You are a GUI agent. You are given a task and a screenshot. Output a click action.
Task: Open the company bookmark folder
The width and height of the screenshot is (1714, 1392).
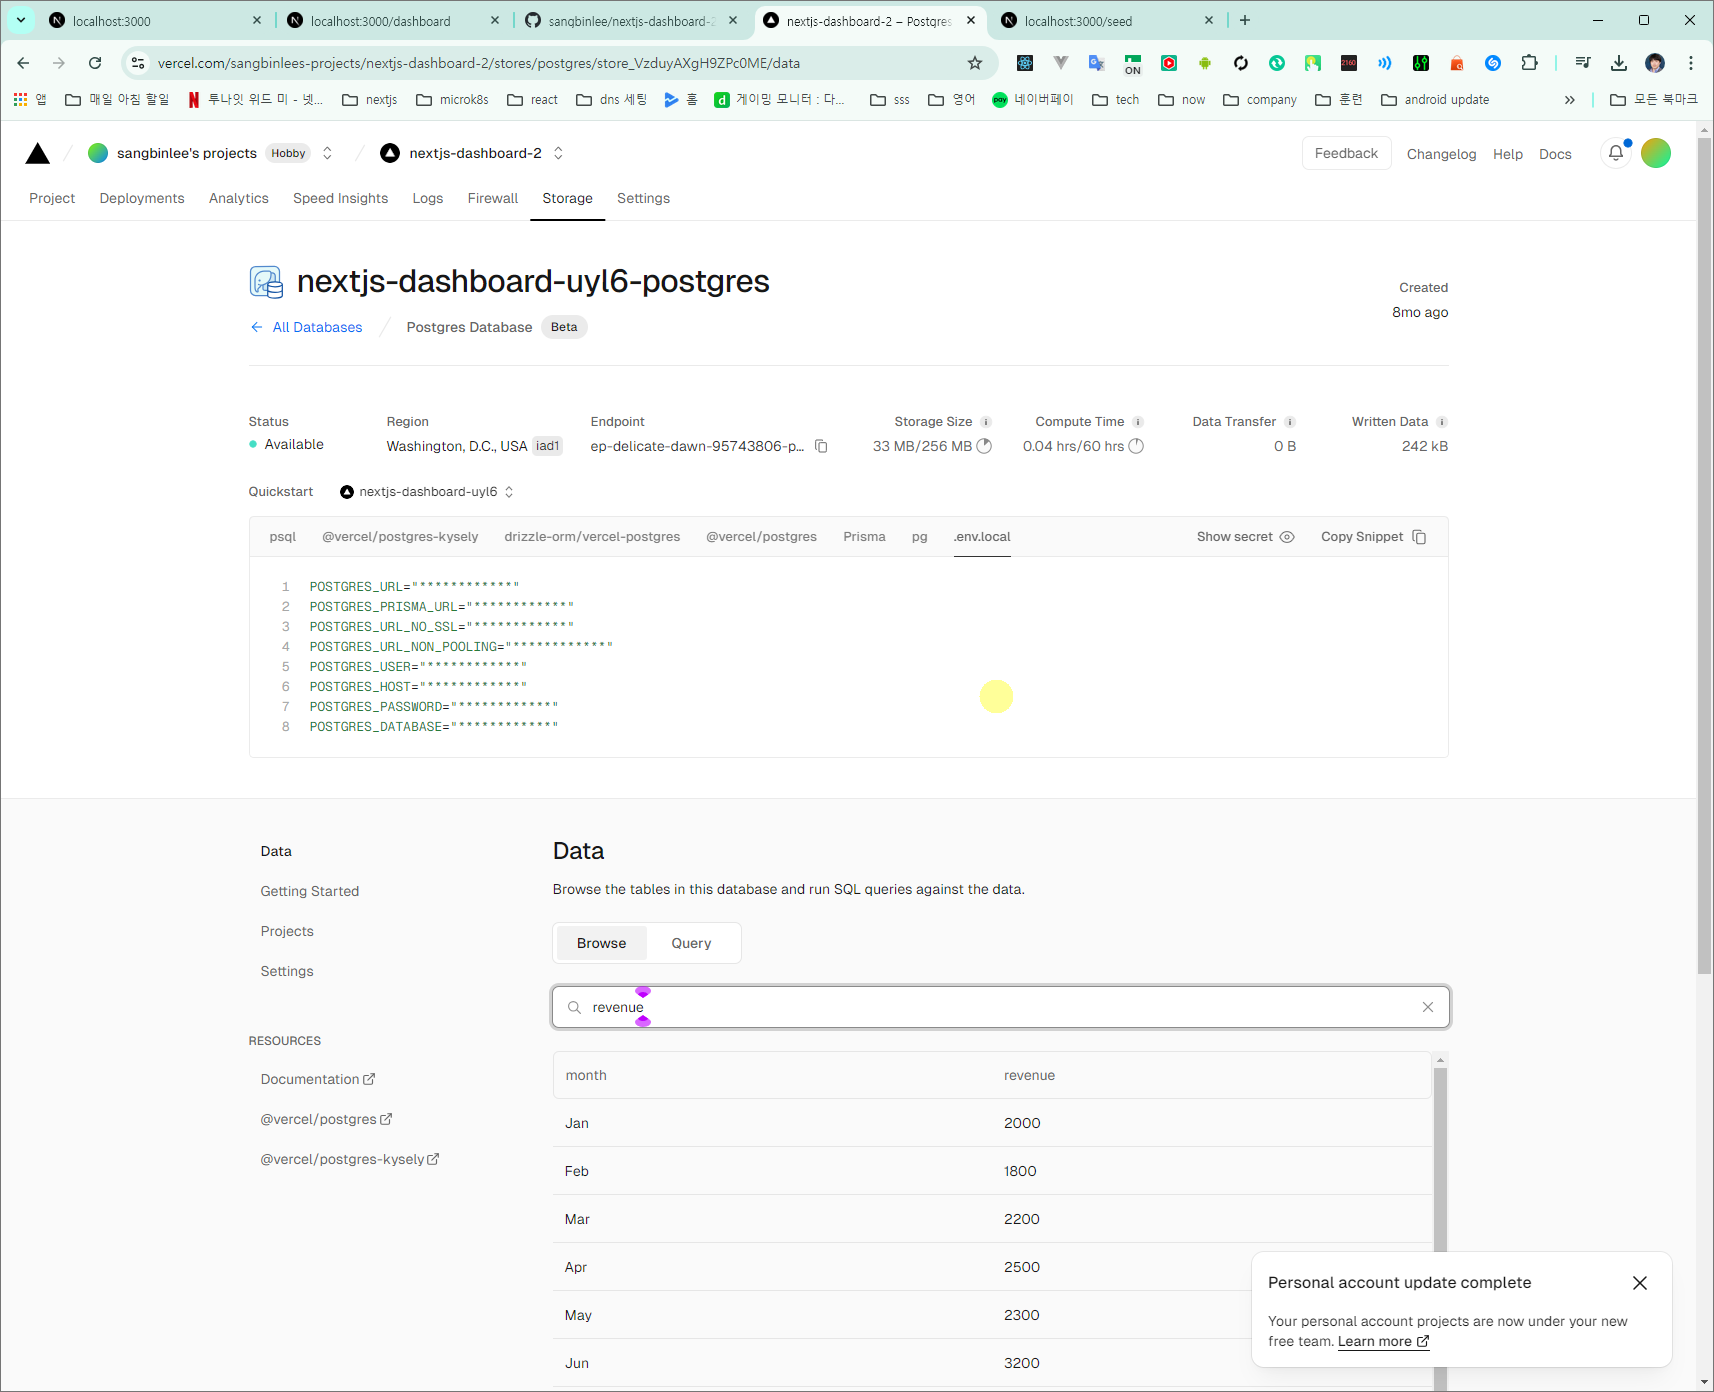1260,99
